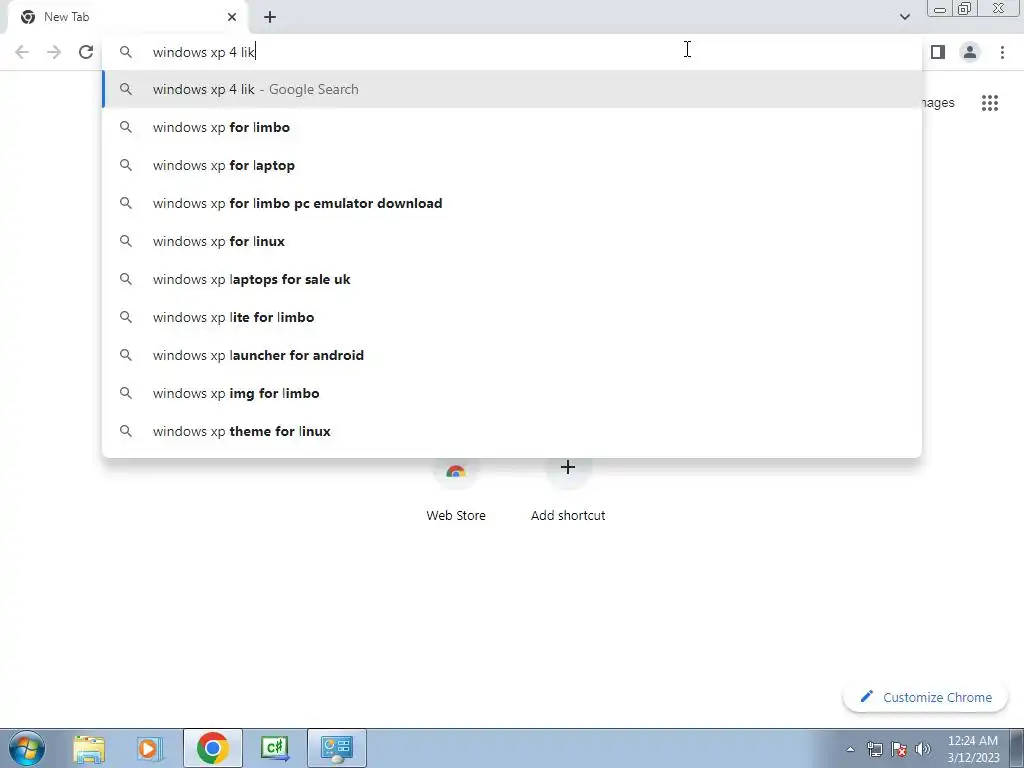Open the control panel taskbar icon
The height and width of the screenshot is (768, 1024).
pos(337,748)
